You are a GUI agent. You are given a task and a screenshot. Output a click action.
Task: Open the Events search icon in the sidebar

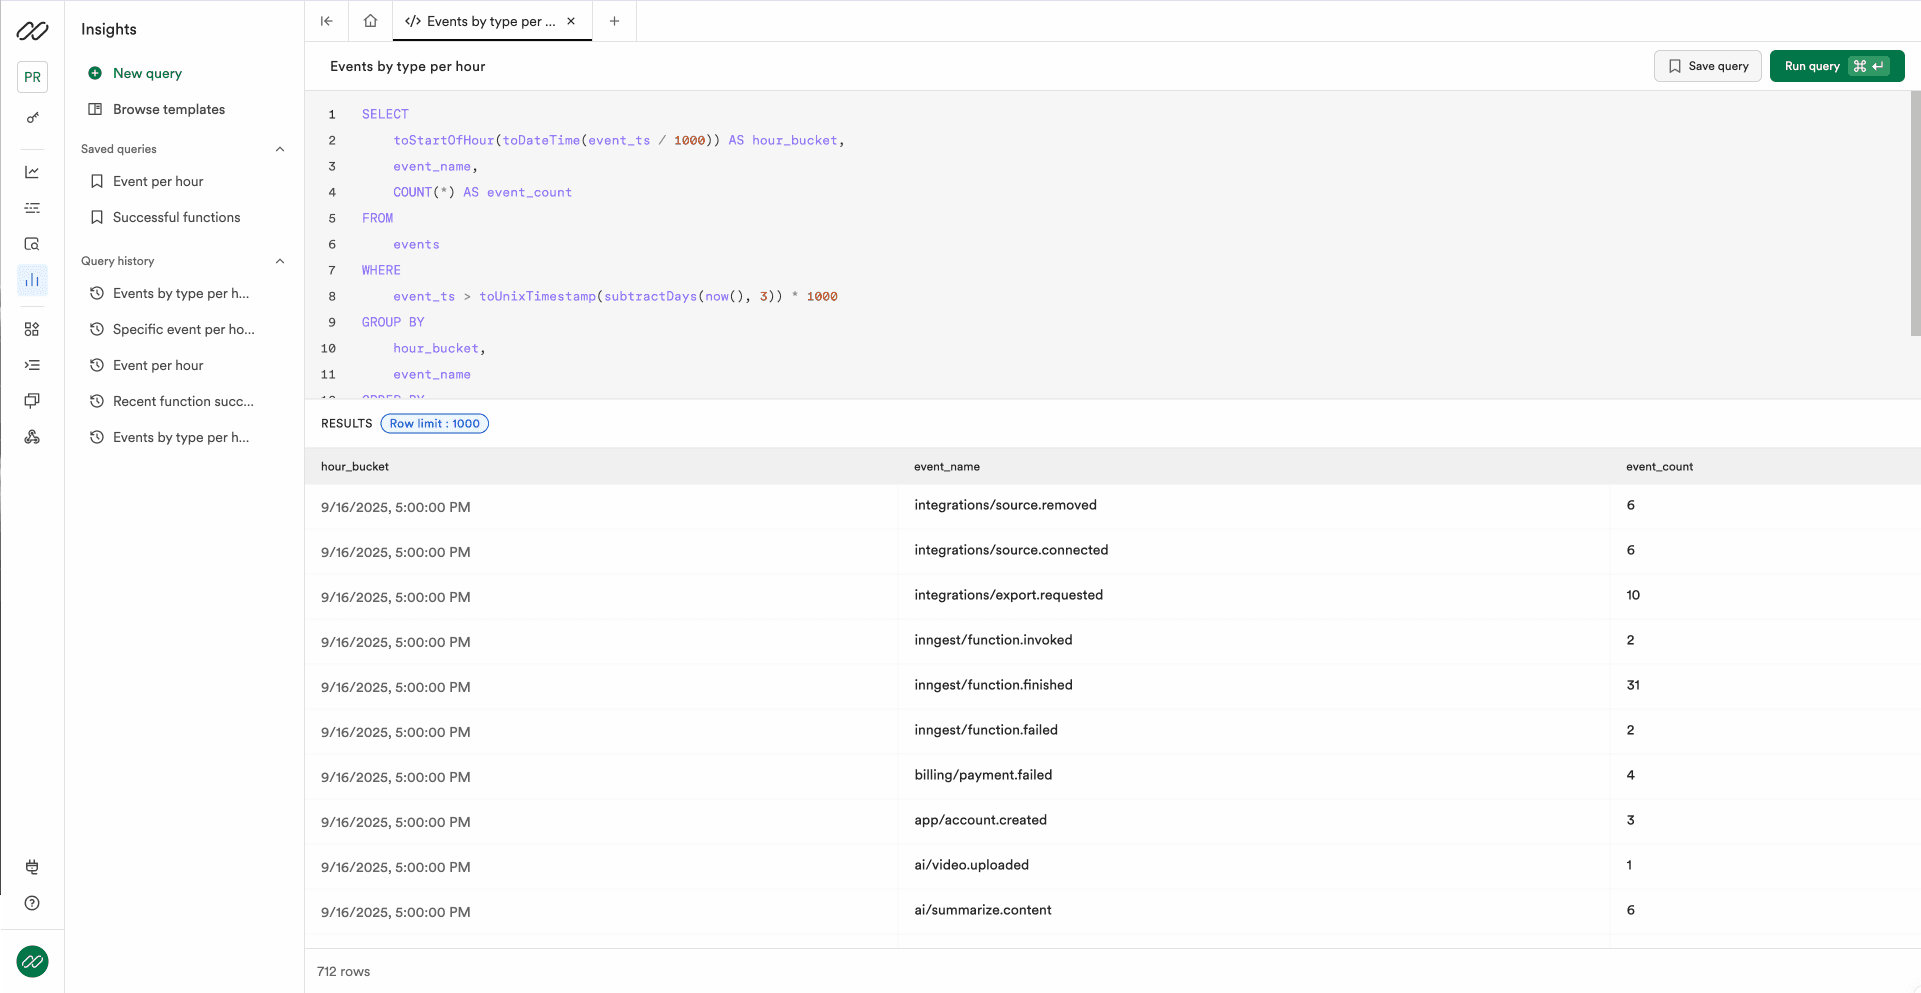pyautogui.click(x=32, y=244)
